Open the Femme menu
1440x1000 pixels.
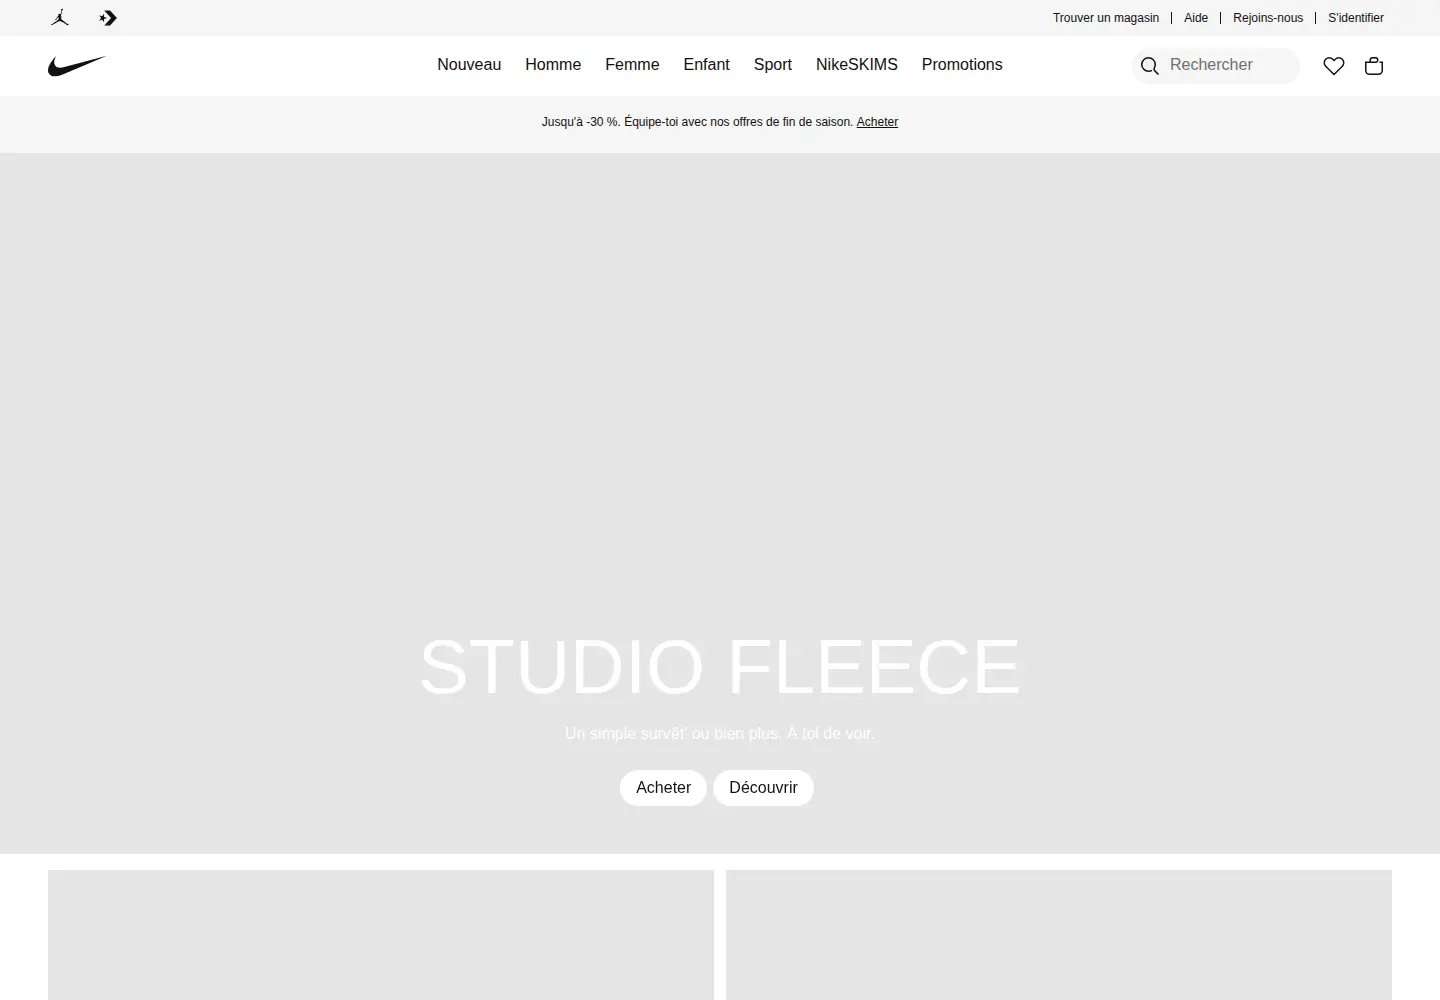coord(632,65)
